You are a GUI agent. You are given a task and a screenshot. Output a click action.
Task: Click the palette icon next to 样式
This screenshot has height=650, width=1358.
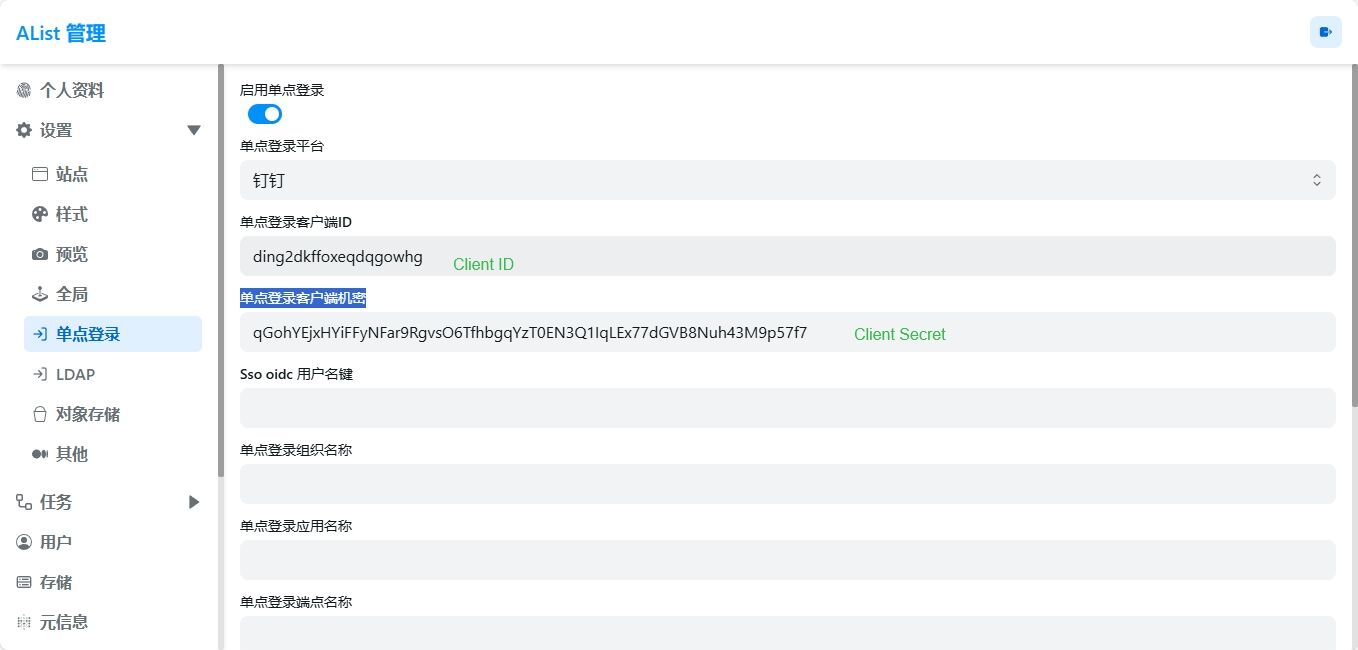(x=40, y=215)
